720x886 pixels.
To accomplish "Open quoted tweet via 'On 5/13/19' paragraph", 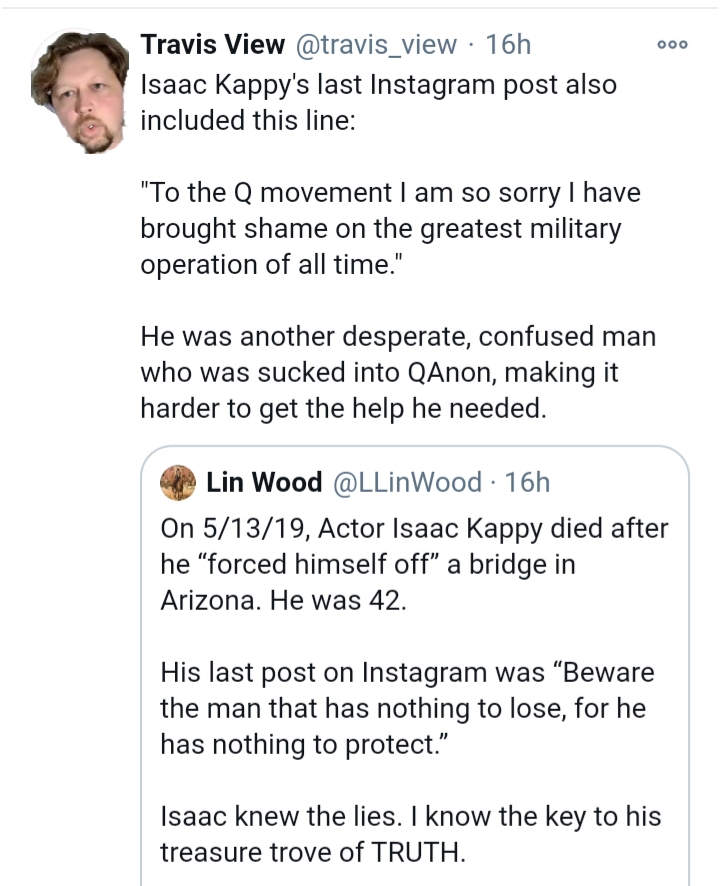I will coord(414,564).
